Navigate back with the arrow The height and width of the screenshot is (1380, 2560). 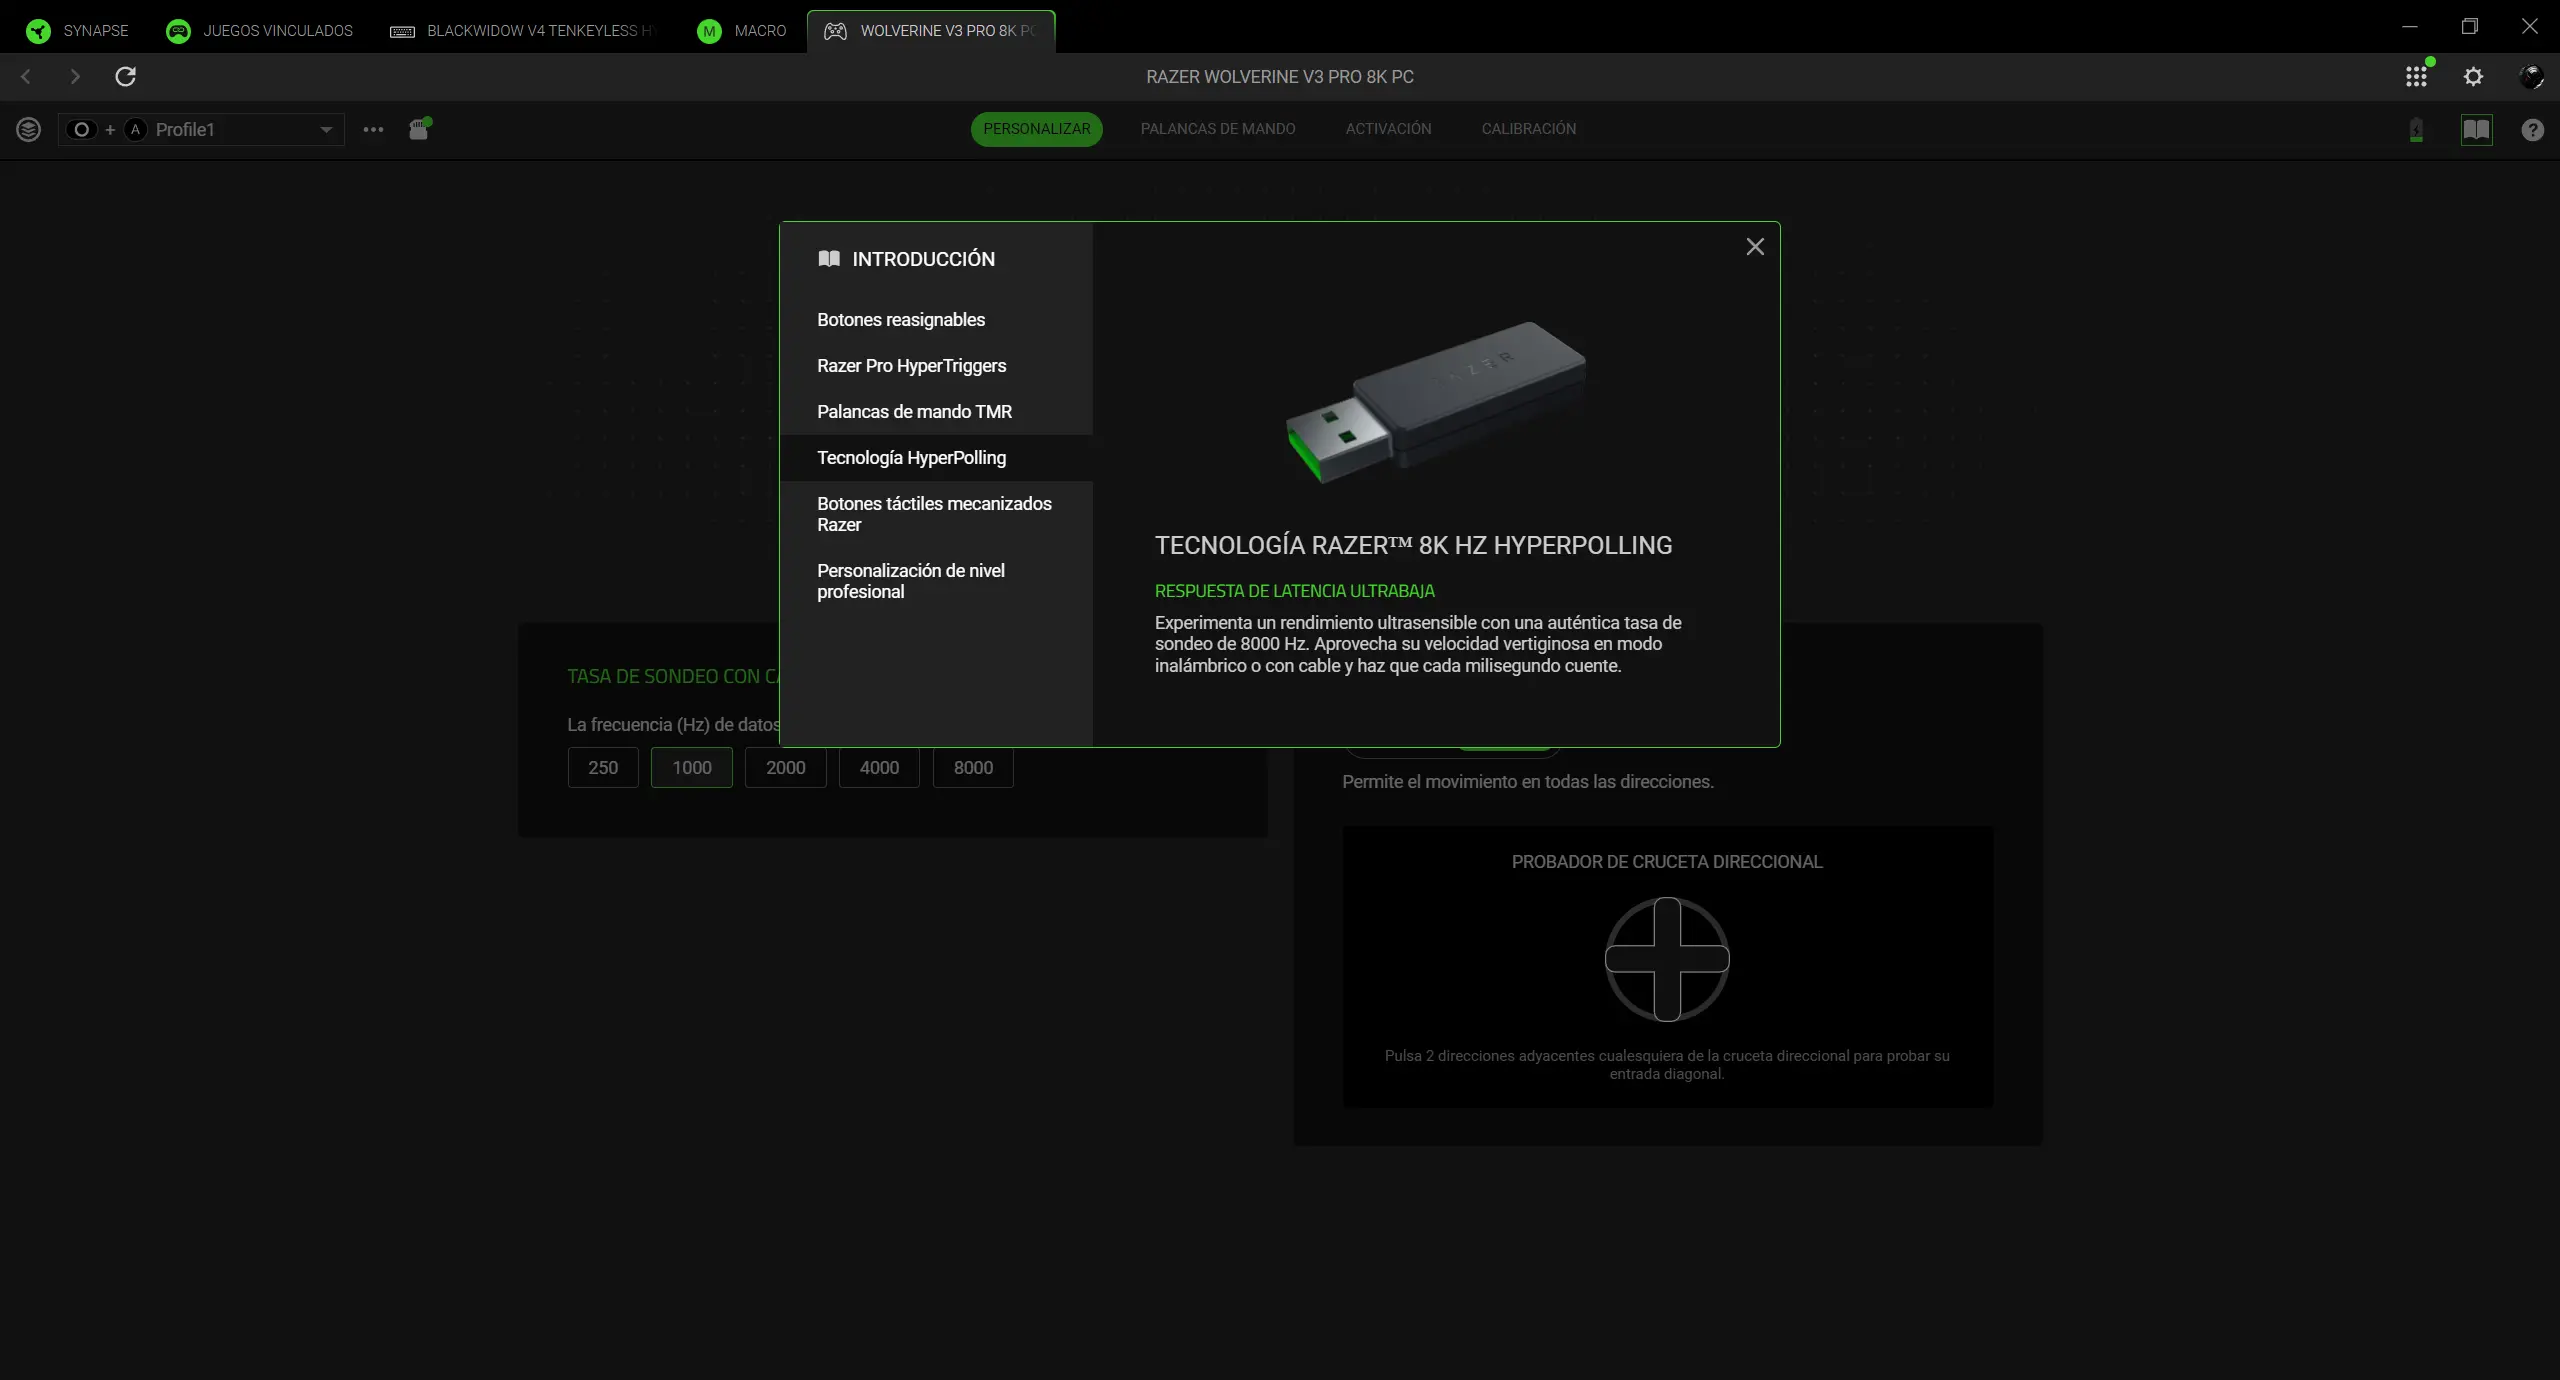click(24, 76)
